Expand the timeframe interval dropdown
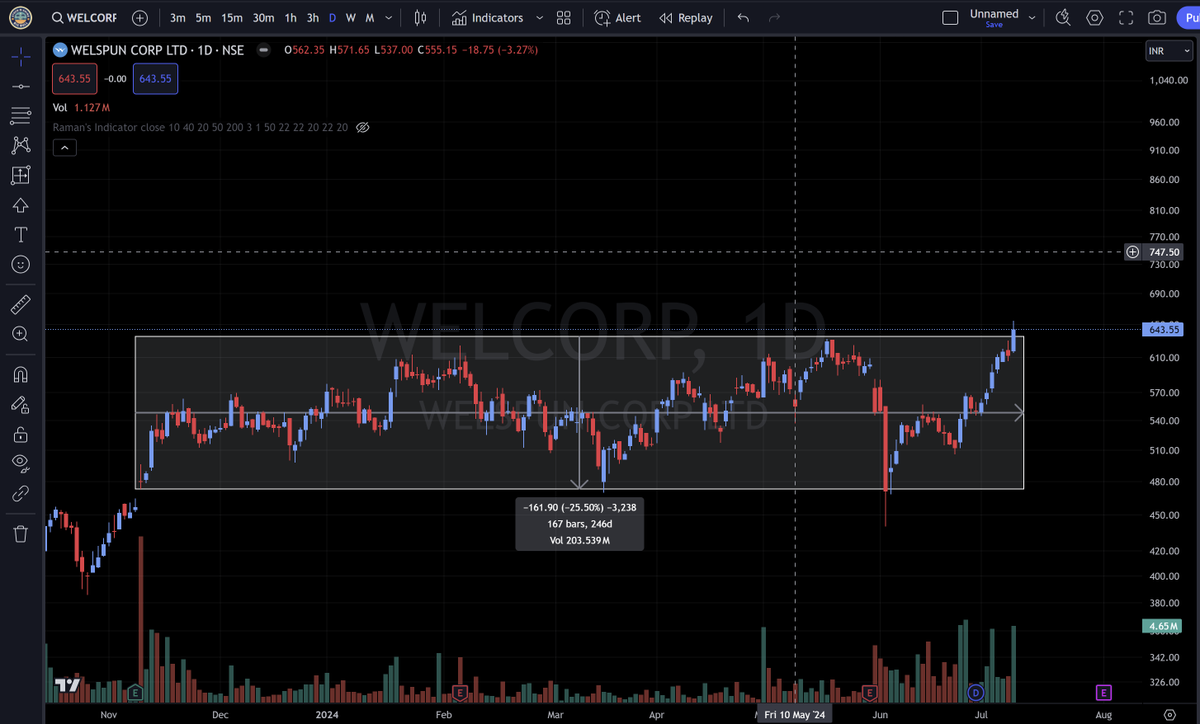The image size is (1200, 724). click(x=391, y=18)
